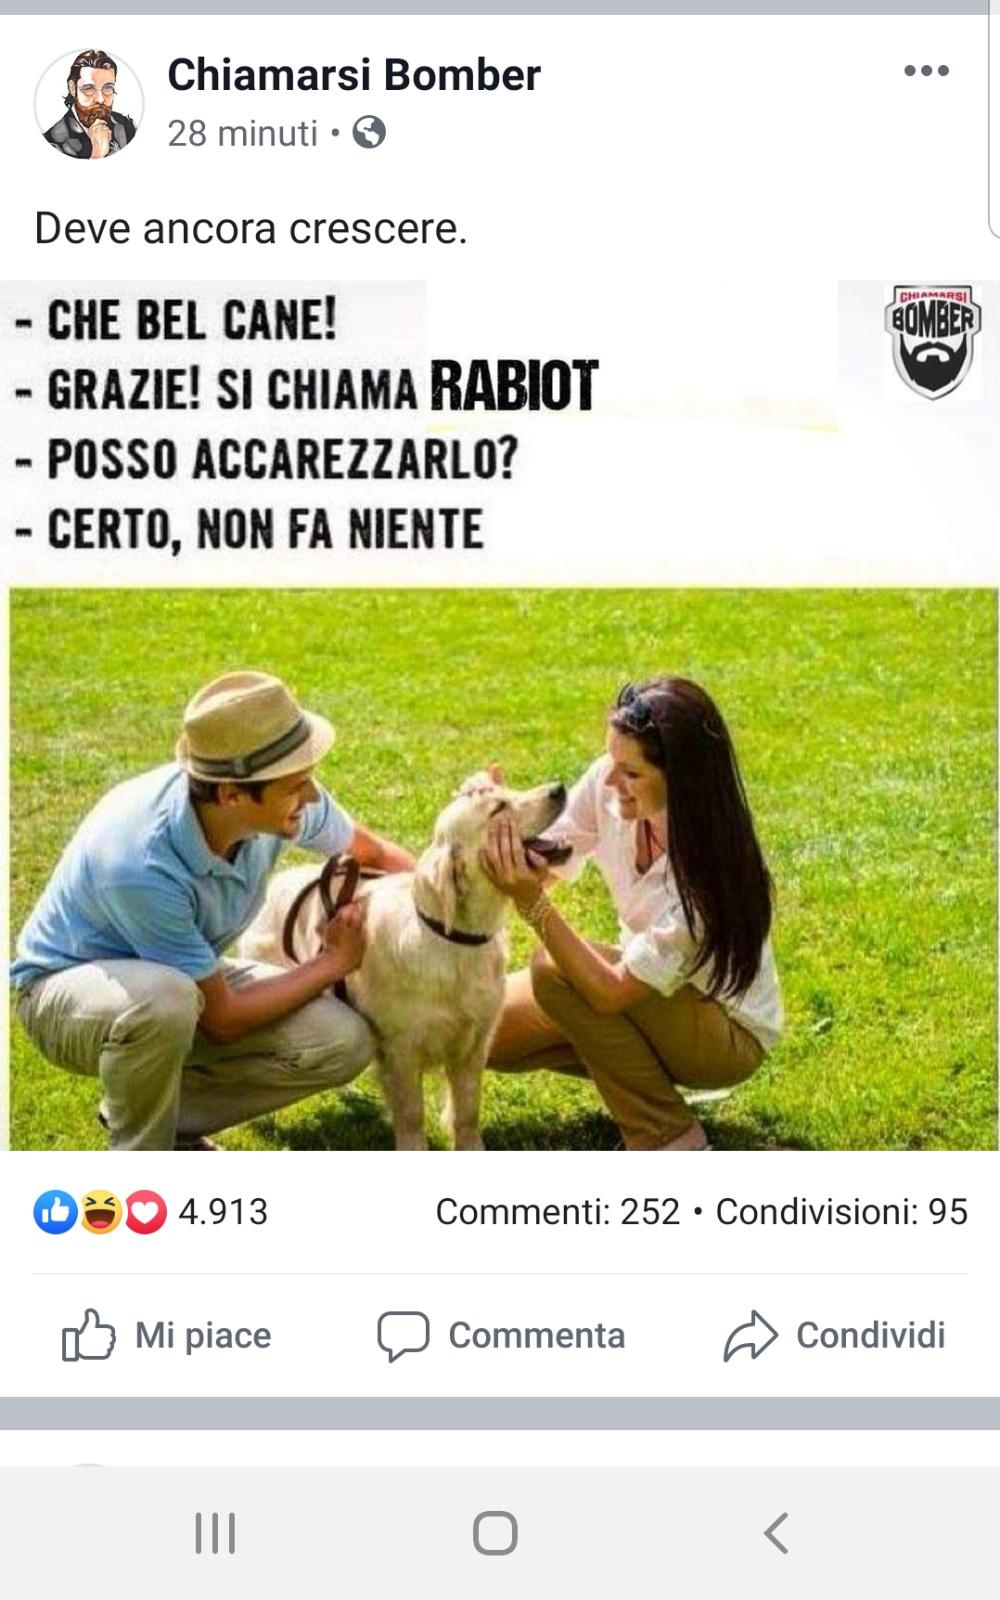Tap the Chiamarsi Bomber logo badge in meme
1000x1600 pixels.
coord(933,341)
